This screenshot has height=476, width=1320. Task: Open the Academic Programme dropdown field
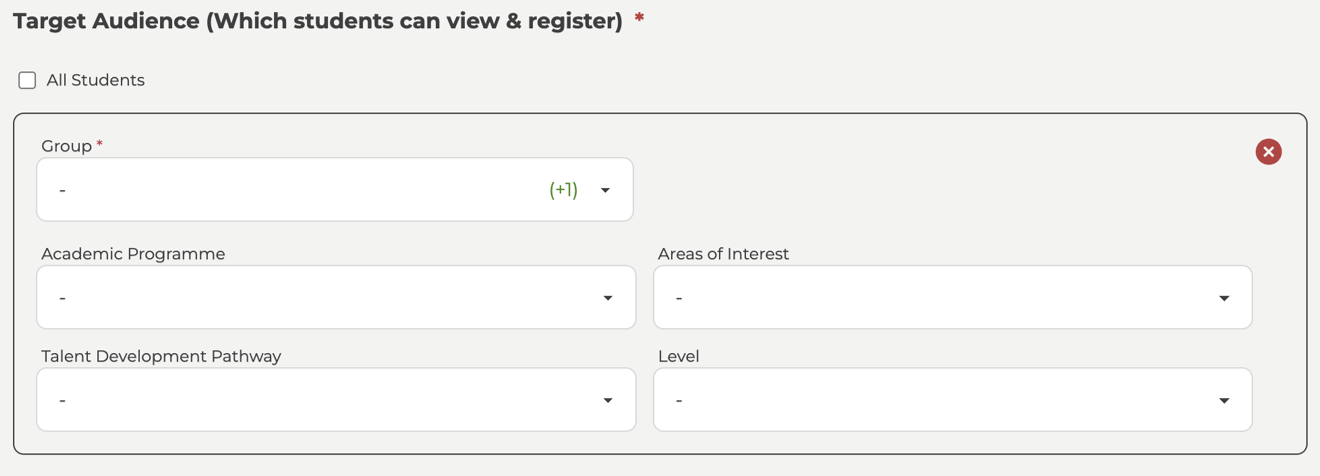click(320, 298)
